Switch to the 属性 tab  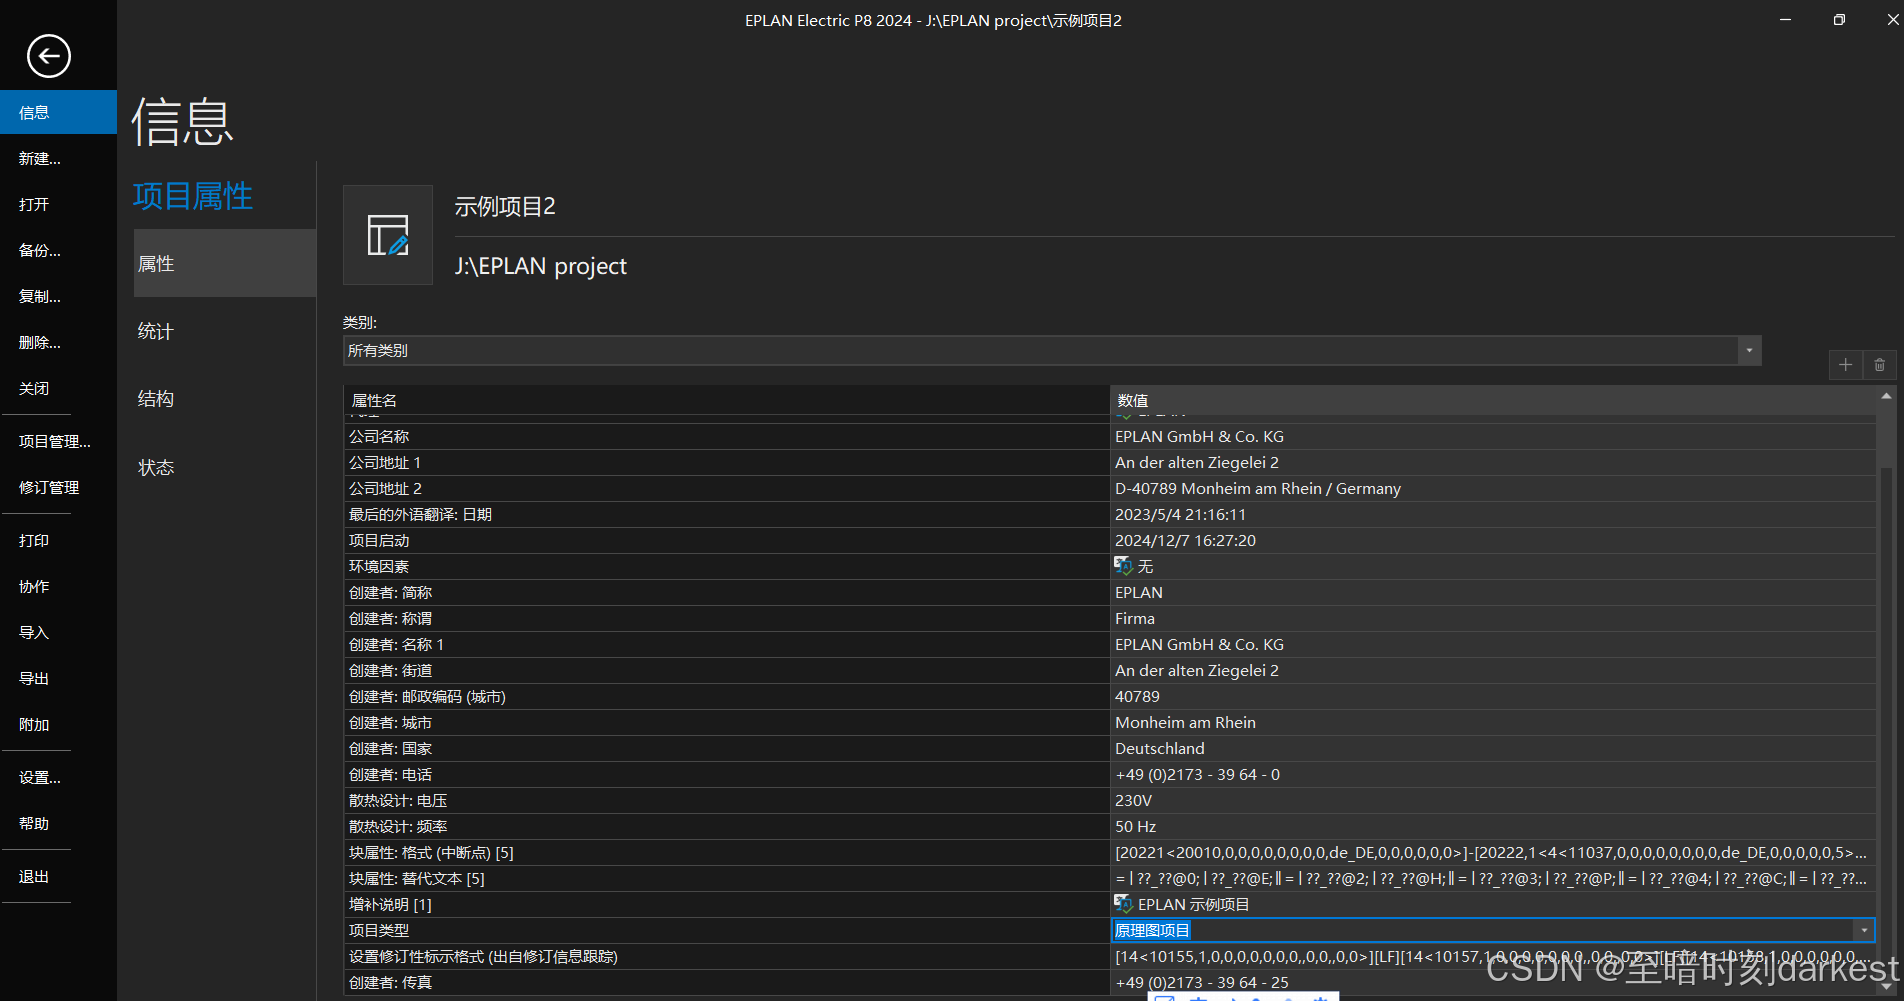[225, 263]
